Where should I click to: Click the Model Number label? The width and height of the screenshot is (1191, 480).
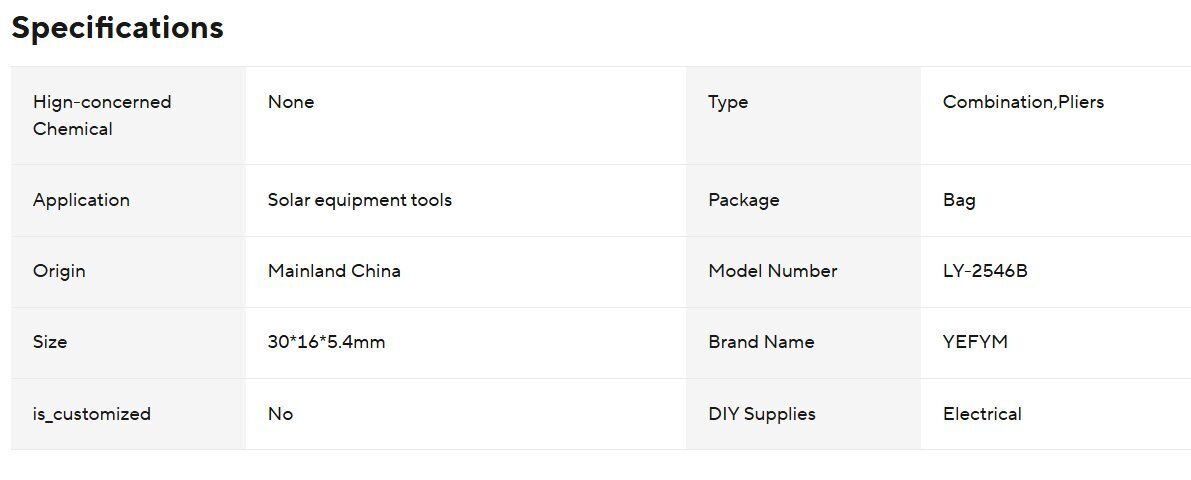(772, 271)
